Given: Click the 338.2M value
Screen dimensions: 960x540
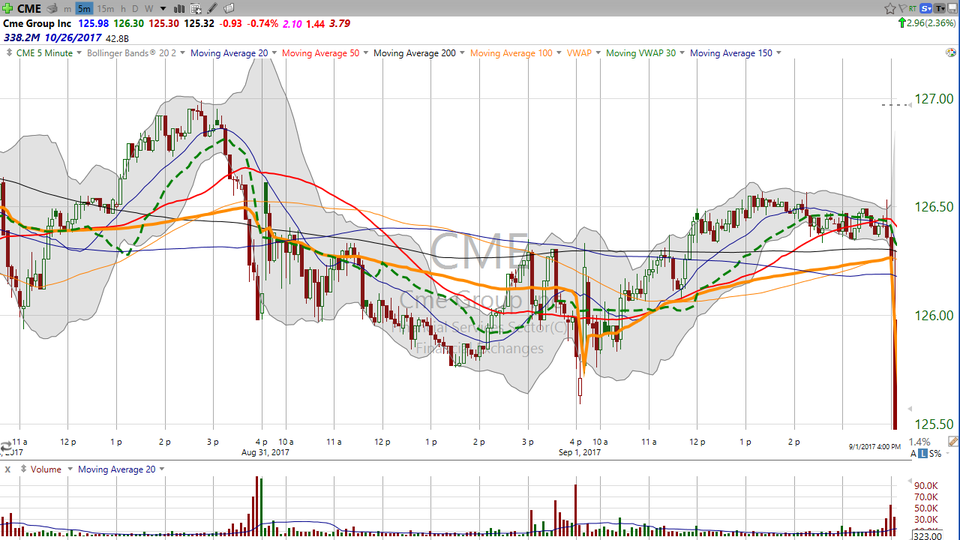Looking at the screenshot, I should click(x=22, y=38).
